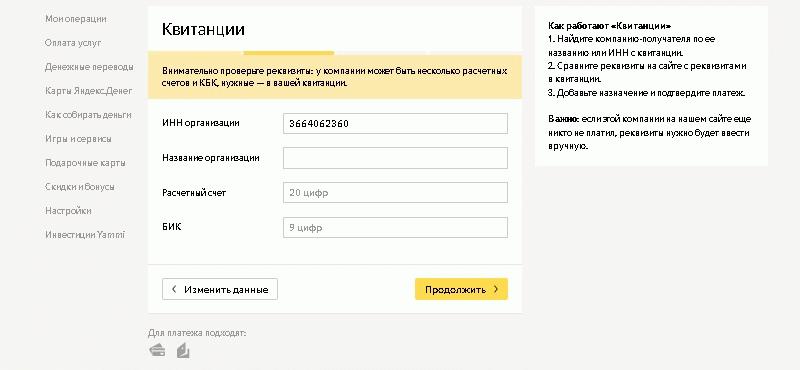Click the БИК 9 цифр field
Viewport: 800px width, 370px height.
click(395, 228)
